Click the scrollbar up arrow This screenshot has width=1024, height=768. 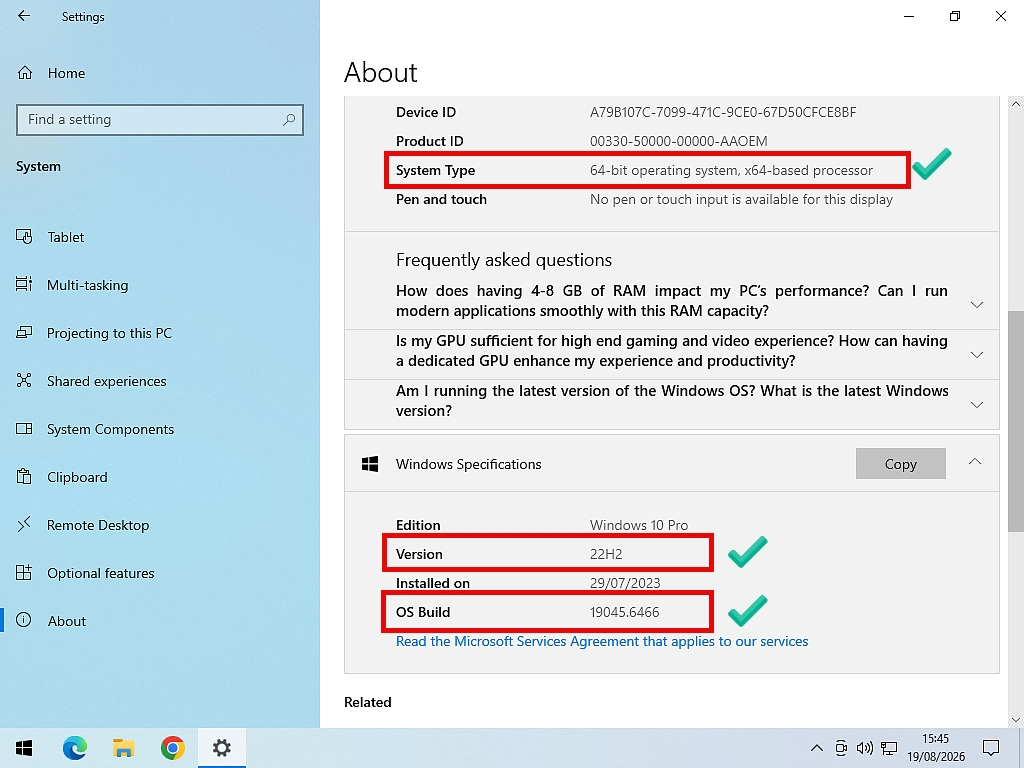pyautogui.click(x=1016, y=104)
